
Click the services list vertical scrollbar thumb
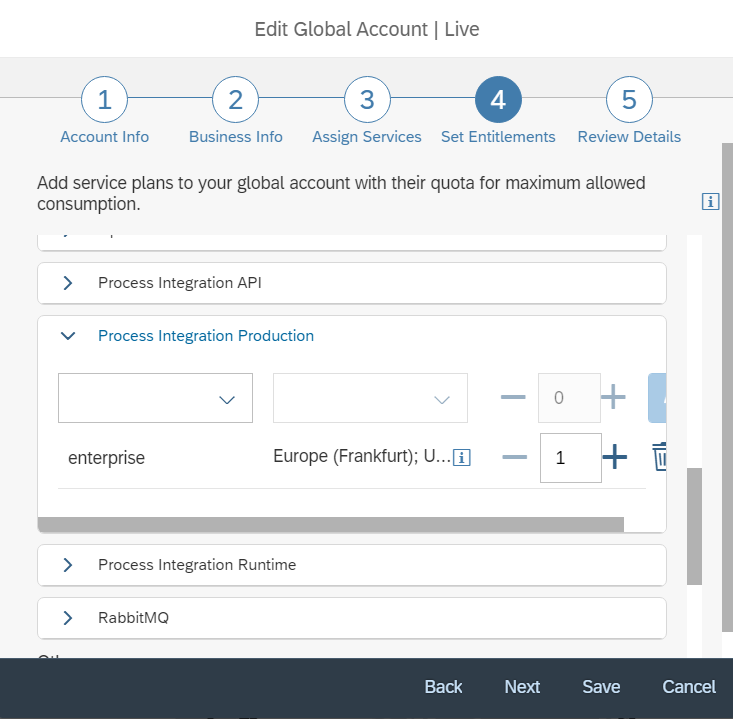click(x=694, y=526)
